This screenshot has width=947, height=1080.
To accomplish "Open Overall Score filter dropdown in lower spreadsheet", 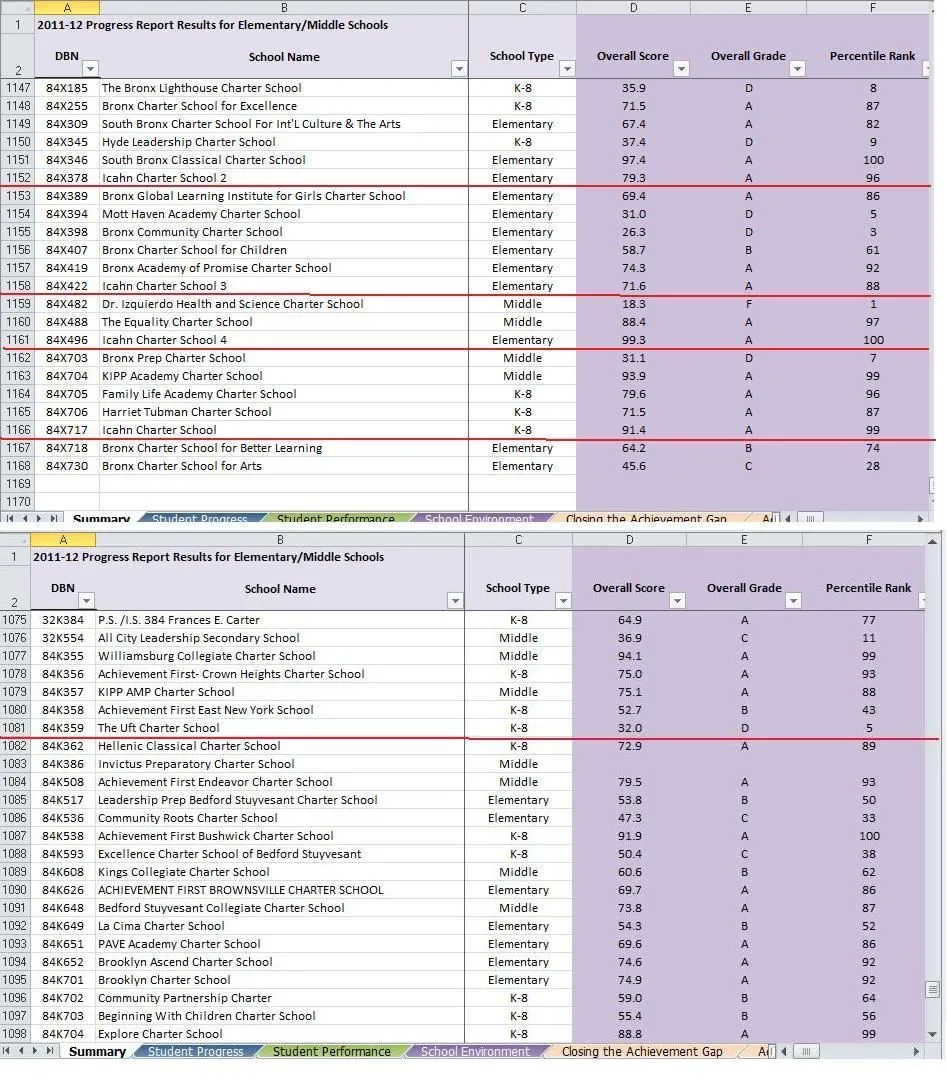I will point(677,601).
